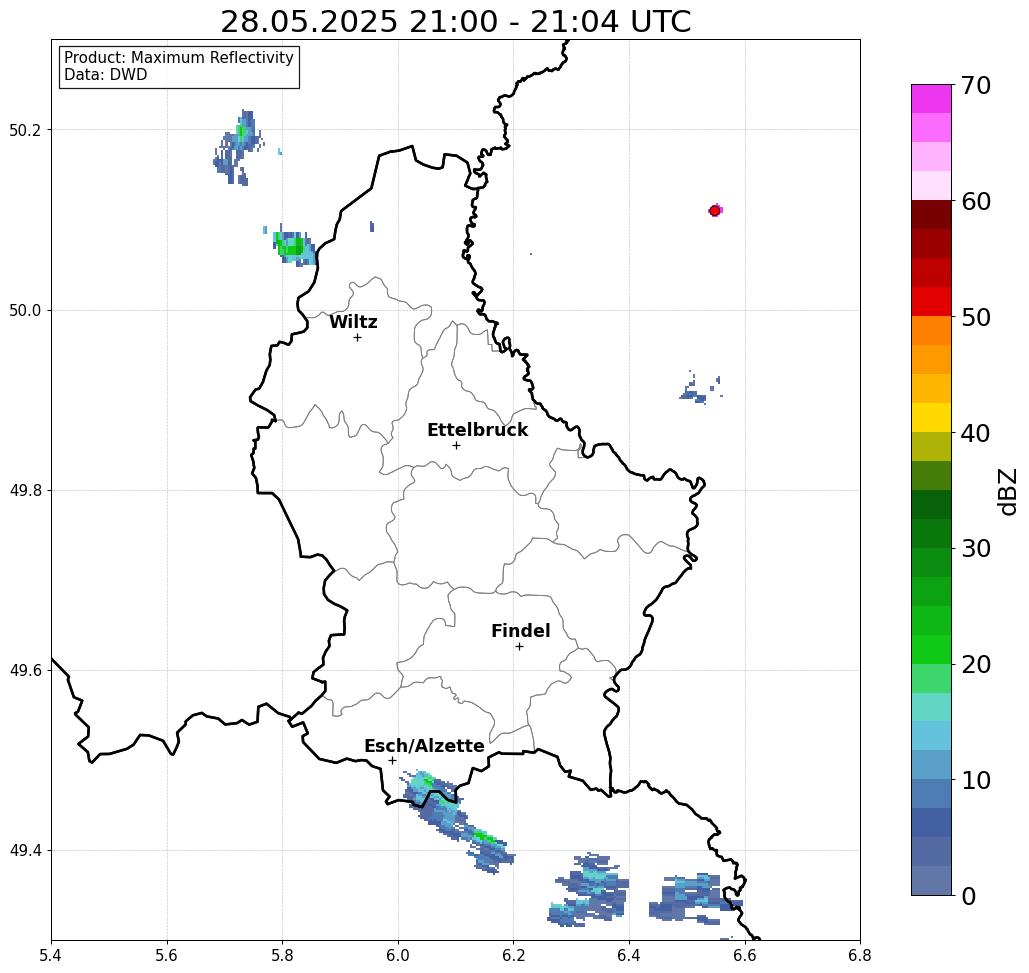The width and height of the screenshot is (1029, 973).
Task: Click the longitude axis label 5.4
Action: pos(51,955)
